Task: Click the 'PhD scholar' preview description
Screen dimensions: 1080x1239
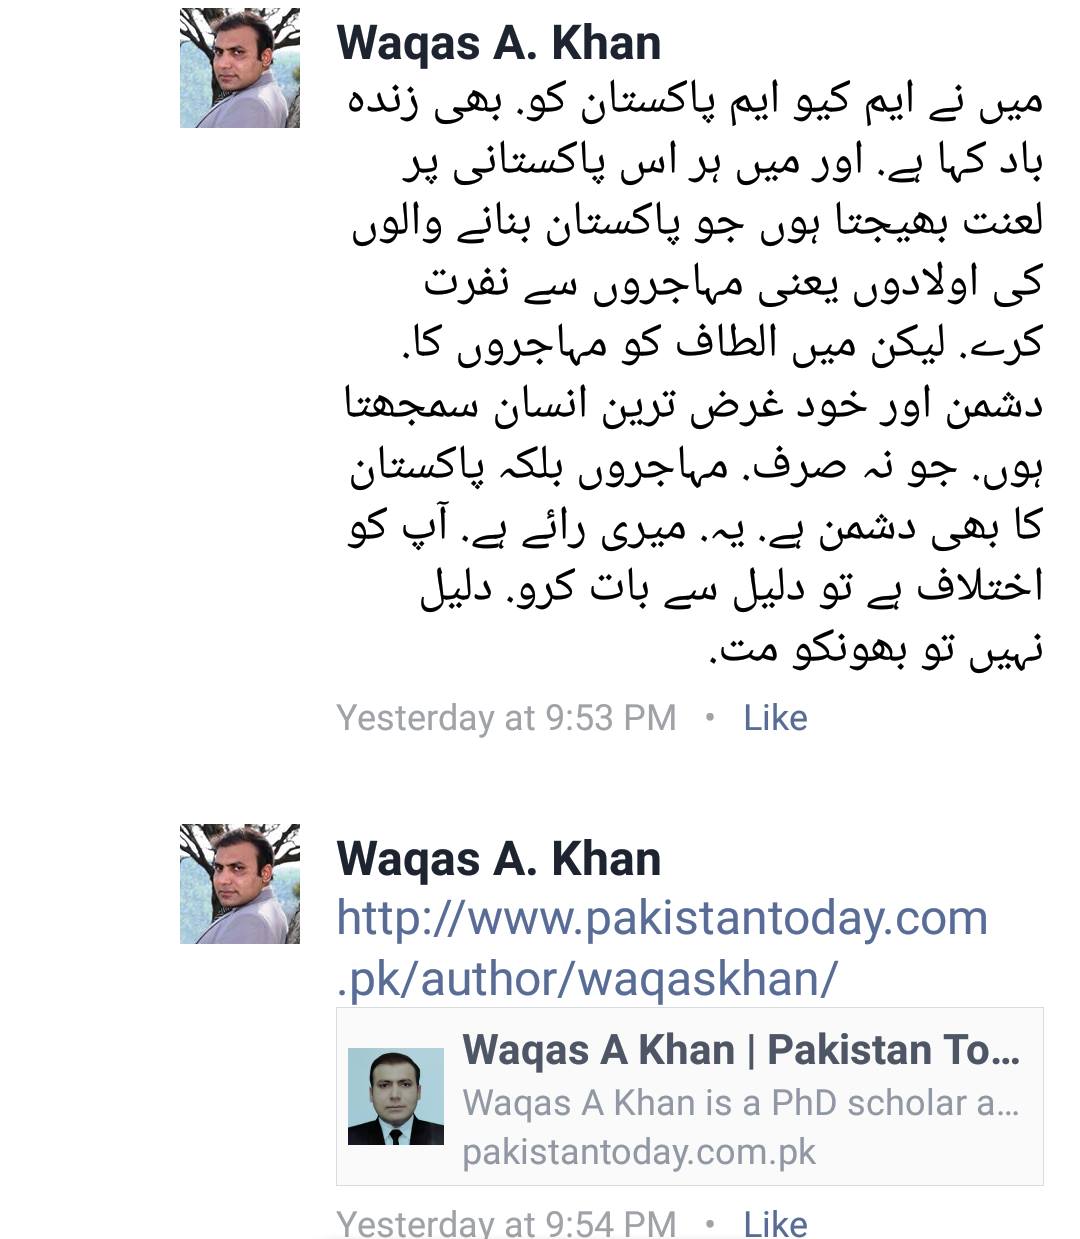Action: click(741, 1103)
